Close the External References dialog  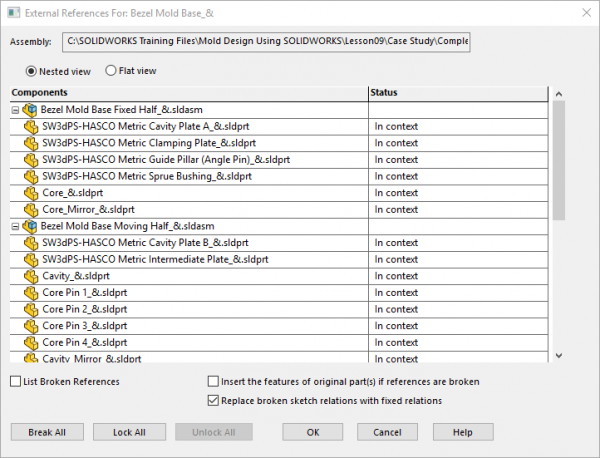586,13
